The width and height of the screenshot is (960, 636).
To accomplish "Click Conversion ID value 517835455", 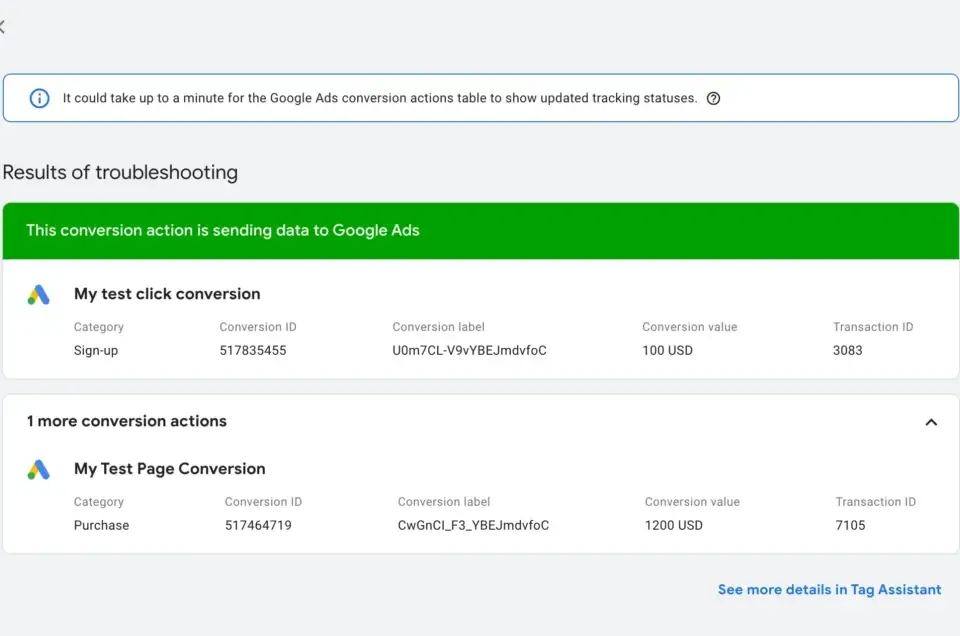I will [x=253, y=351].
